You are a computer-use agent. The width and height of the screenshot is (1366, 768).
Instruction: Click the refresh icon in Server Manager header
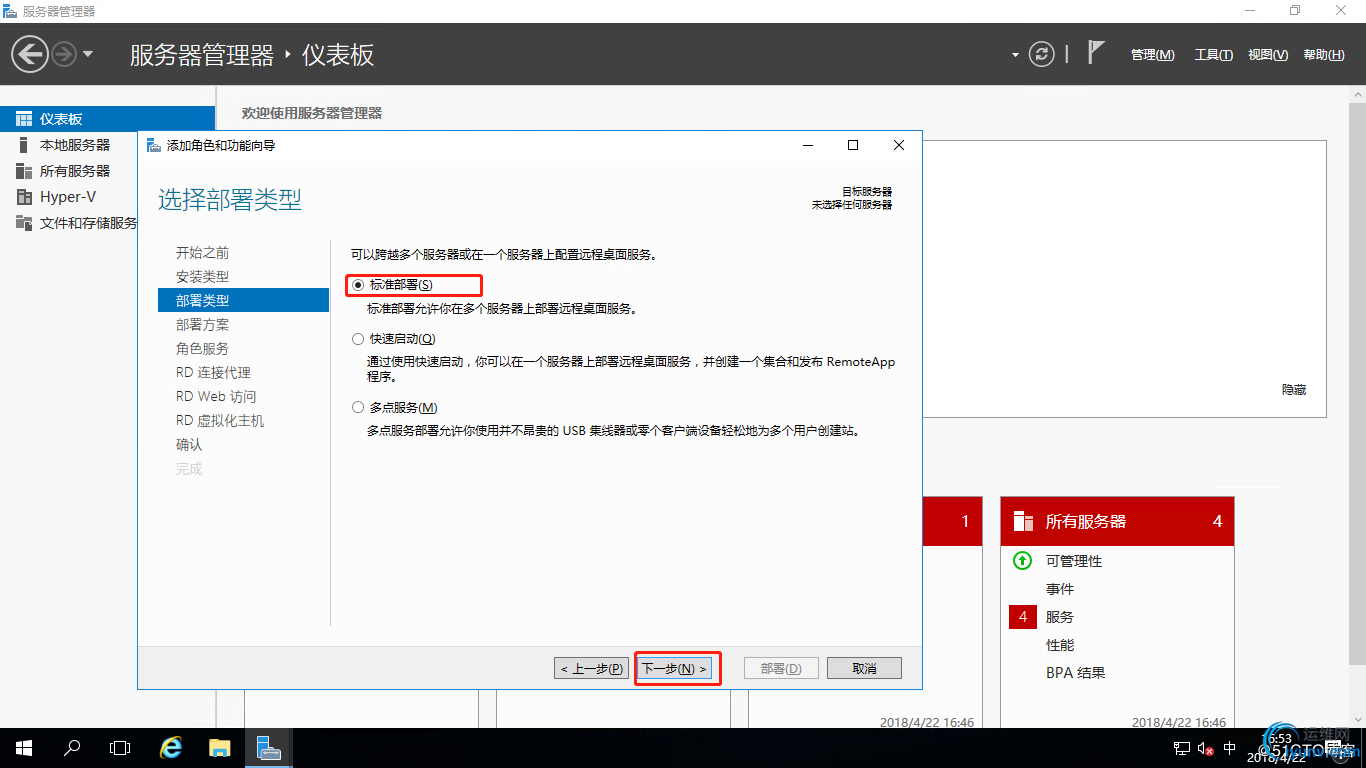(x=1042, y=54)
